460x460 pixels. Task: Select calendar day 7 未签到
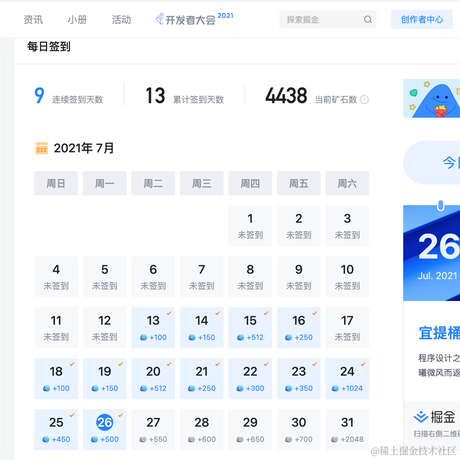tap(202, 277)
